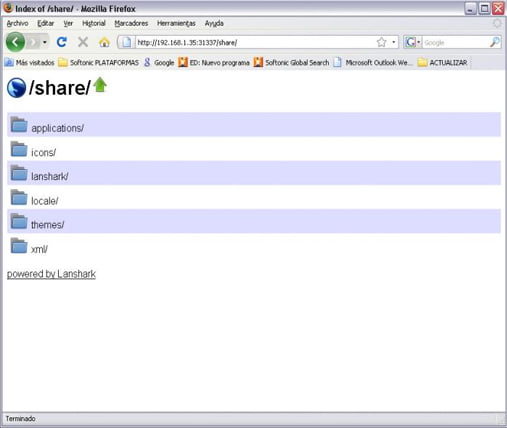The height and width of the screenshot is (428, 507).
Task: Open the Archivo menu
Action: (17, 23)
